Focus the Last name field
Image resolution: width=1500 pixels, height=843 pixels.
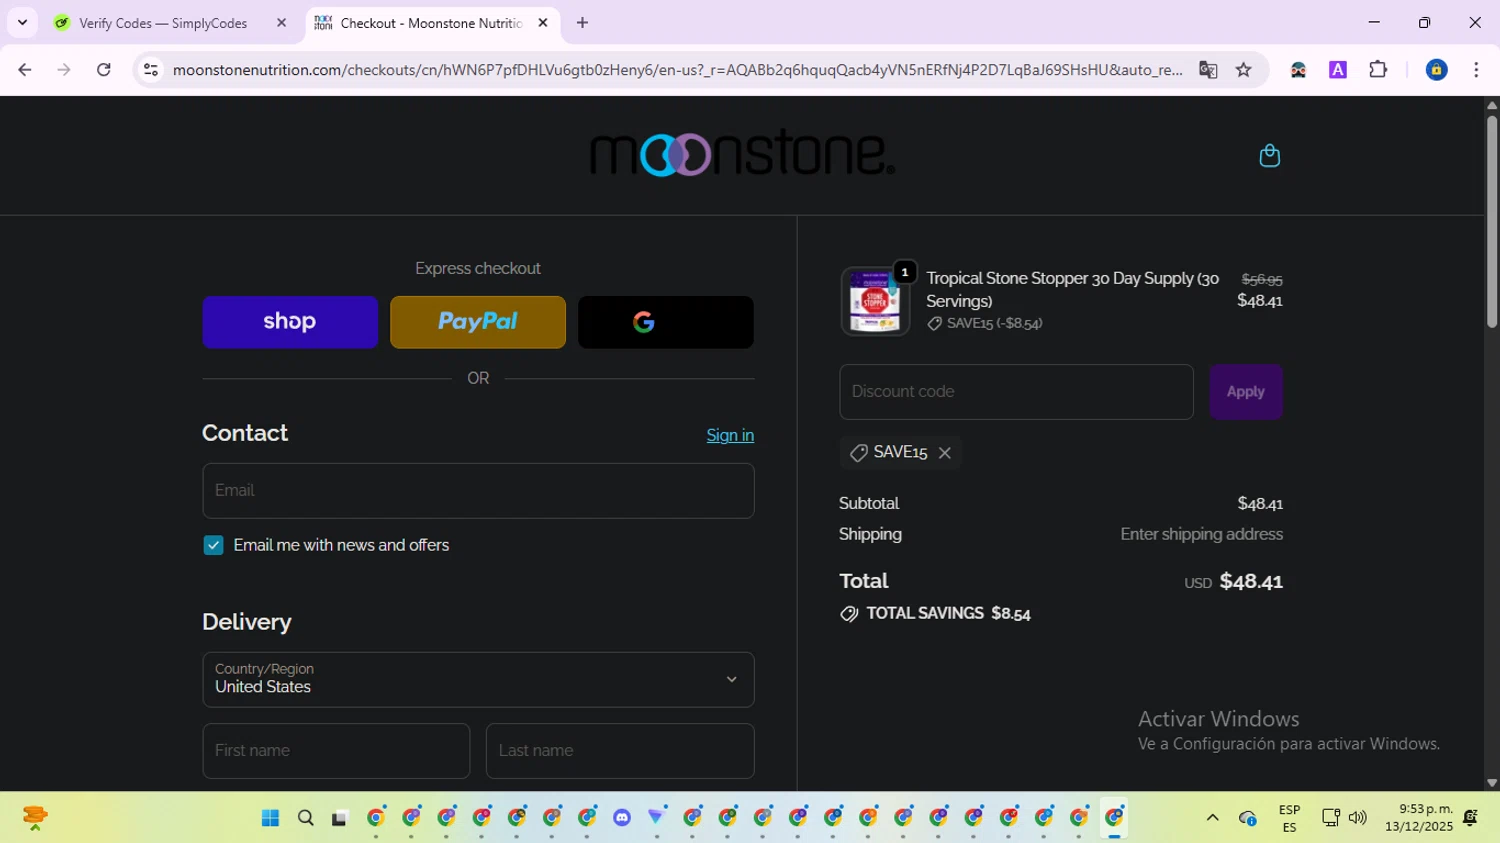click(x=620, y=751)
